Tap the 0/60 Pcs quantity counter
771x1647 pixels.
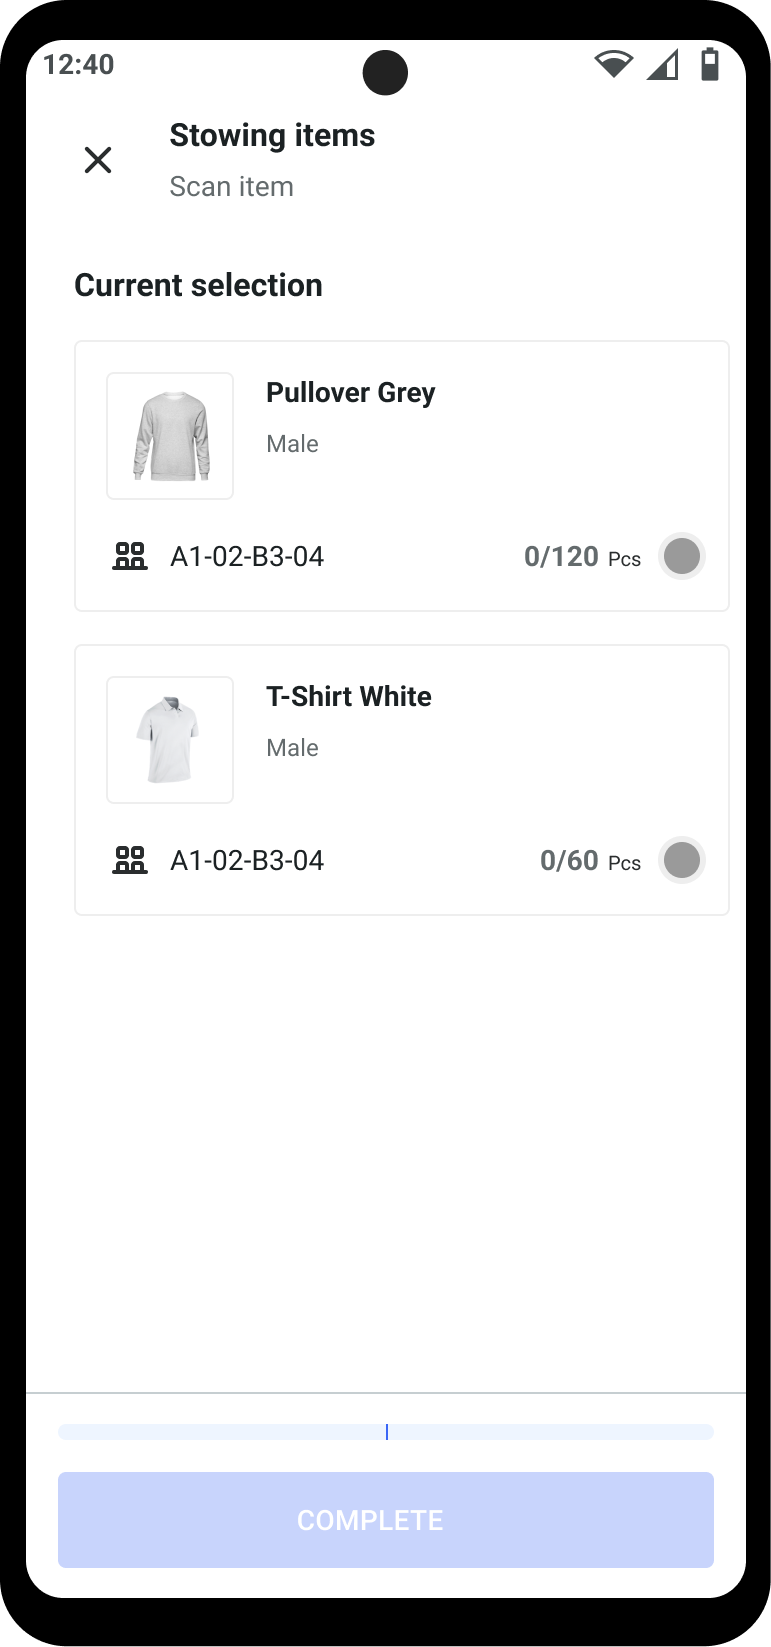click(x=590, y=861)
